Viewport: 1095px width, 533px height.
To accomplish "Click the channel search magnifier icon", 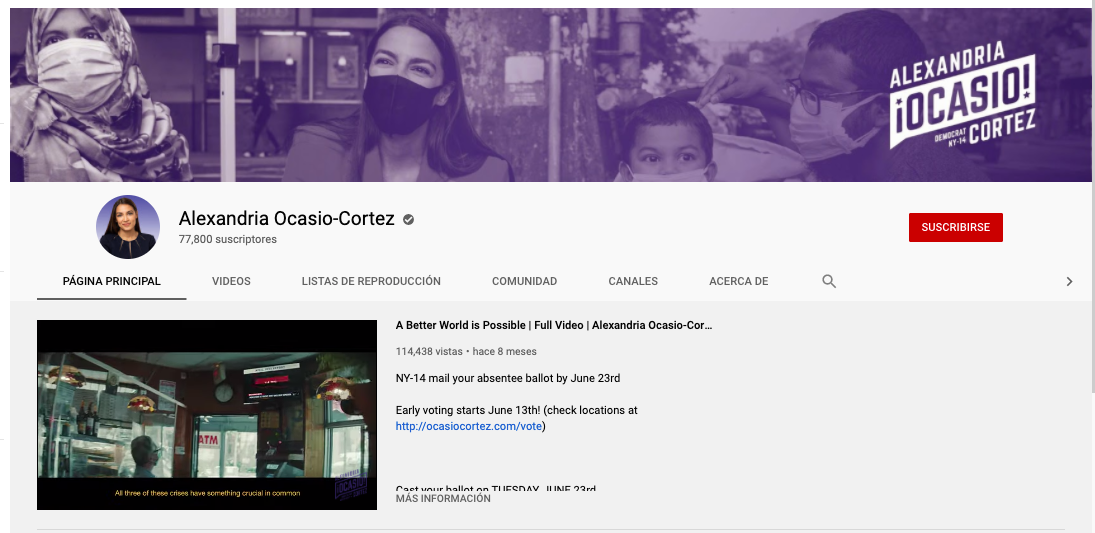I will coord(829,282).
